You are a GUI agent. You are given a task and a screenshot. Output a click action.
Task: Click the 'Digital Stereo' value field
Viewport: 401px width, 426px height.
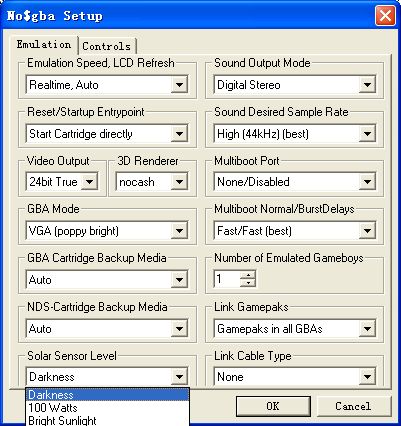[x=287, y=85]
